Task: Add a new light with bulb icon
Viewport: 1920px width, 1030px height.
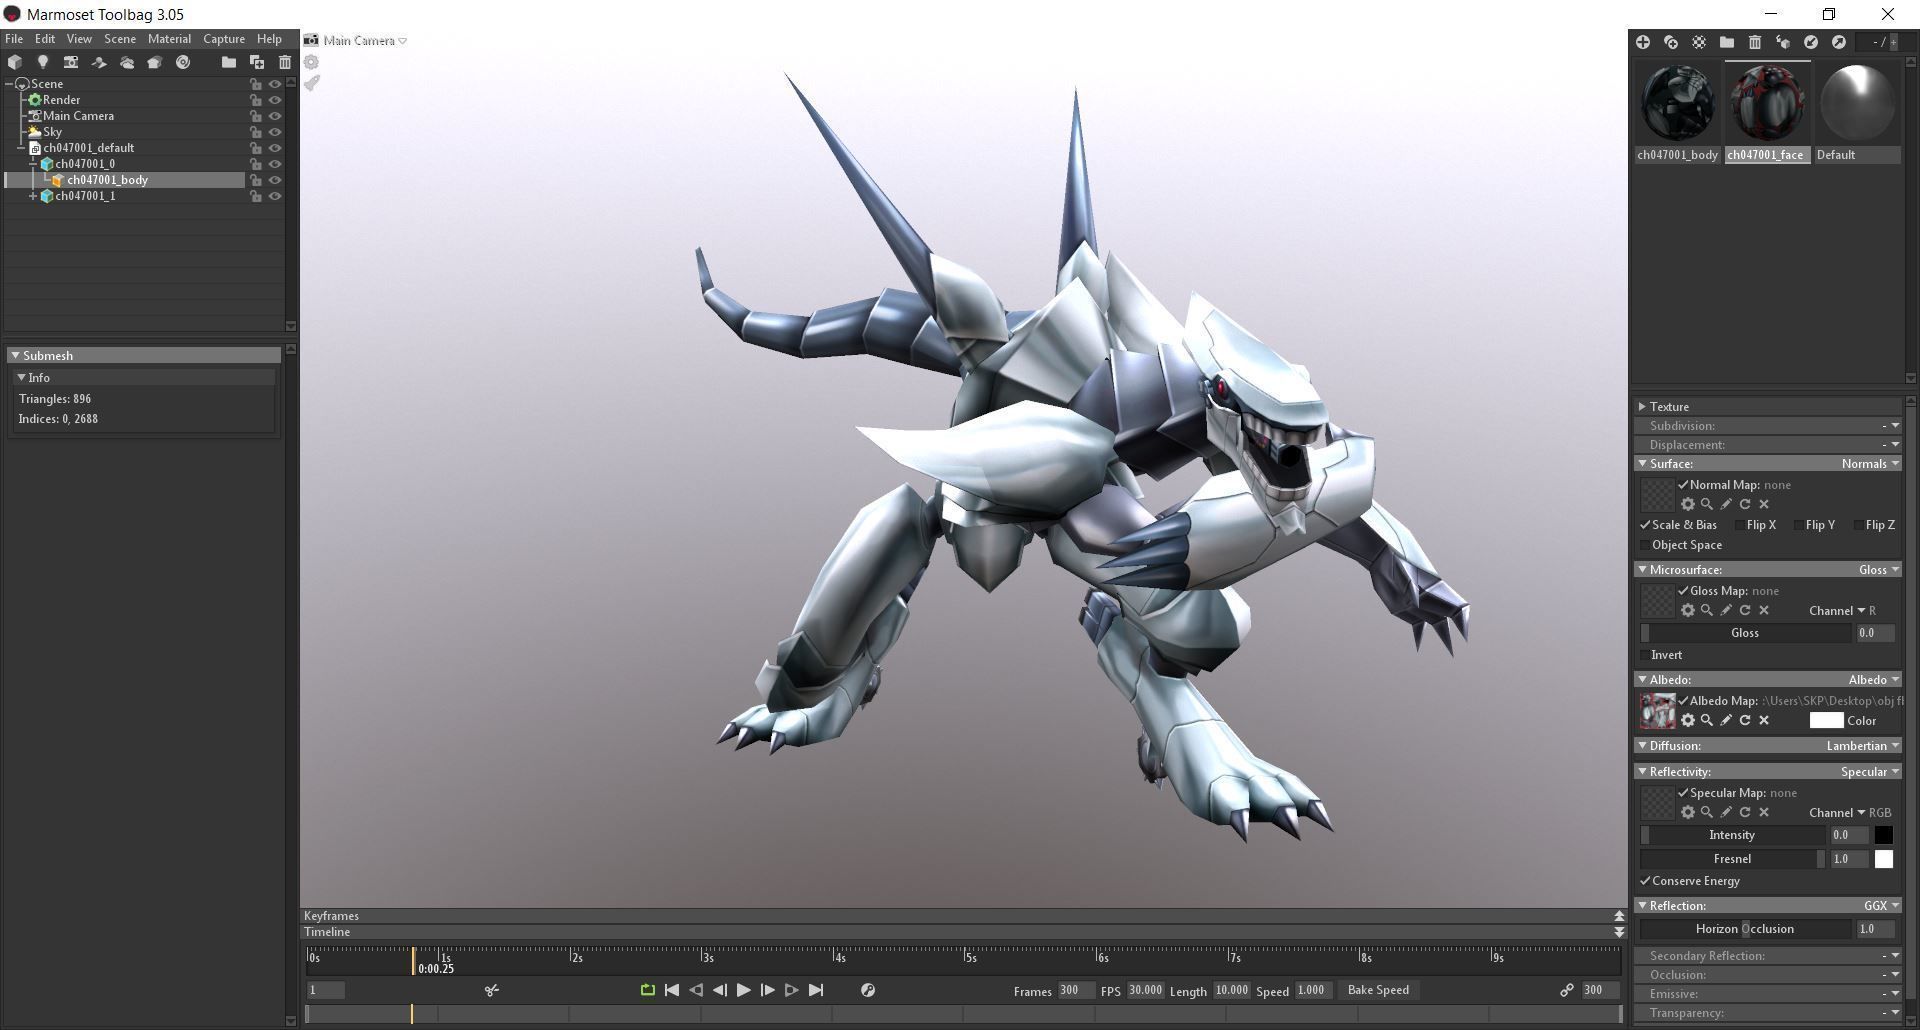Action: (43, 62)
